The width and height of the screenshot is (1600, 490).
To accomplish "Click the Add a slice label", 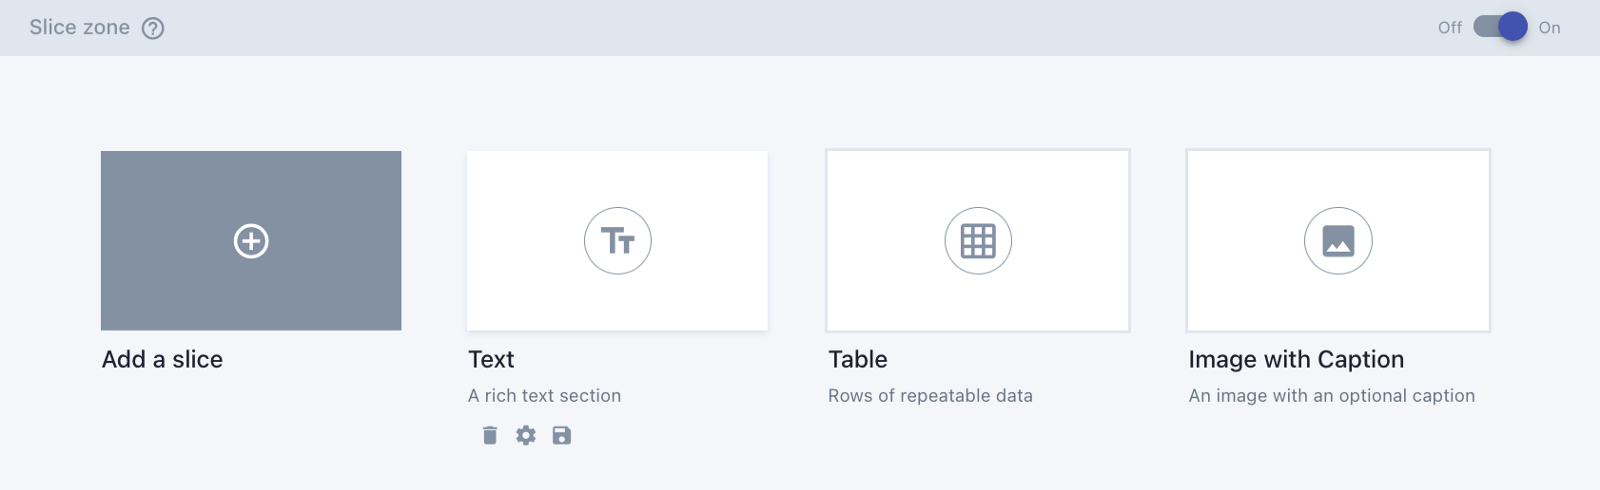I will pos(162,359).
